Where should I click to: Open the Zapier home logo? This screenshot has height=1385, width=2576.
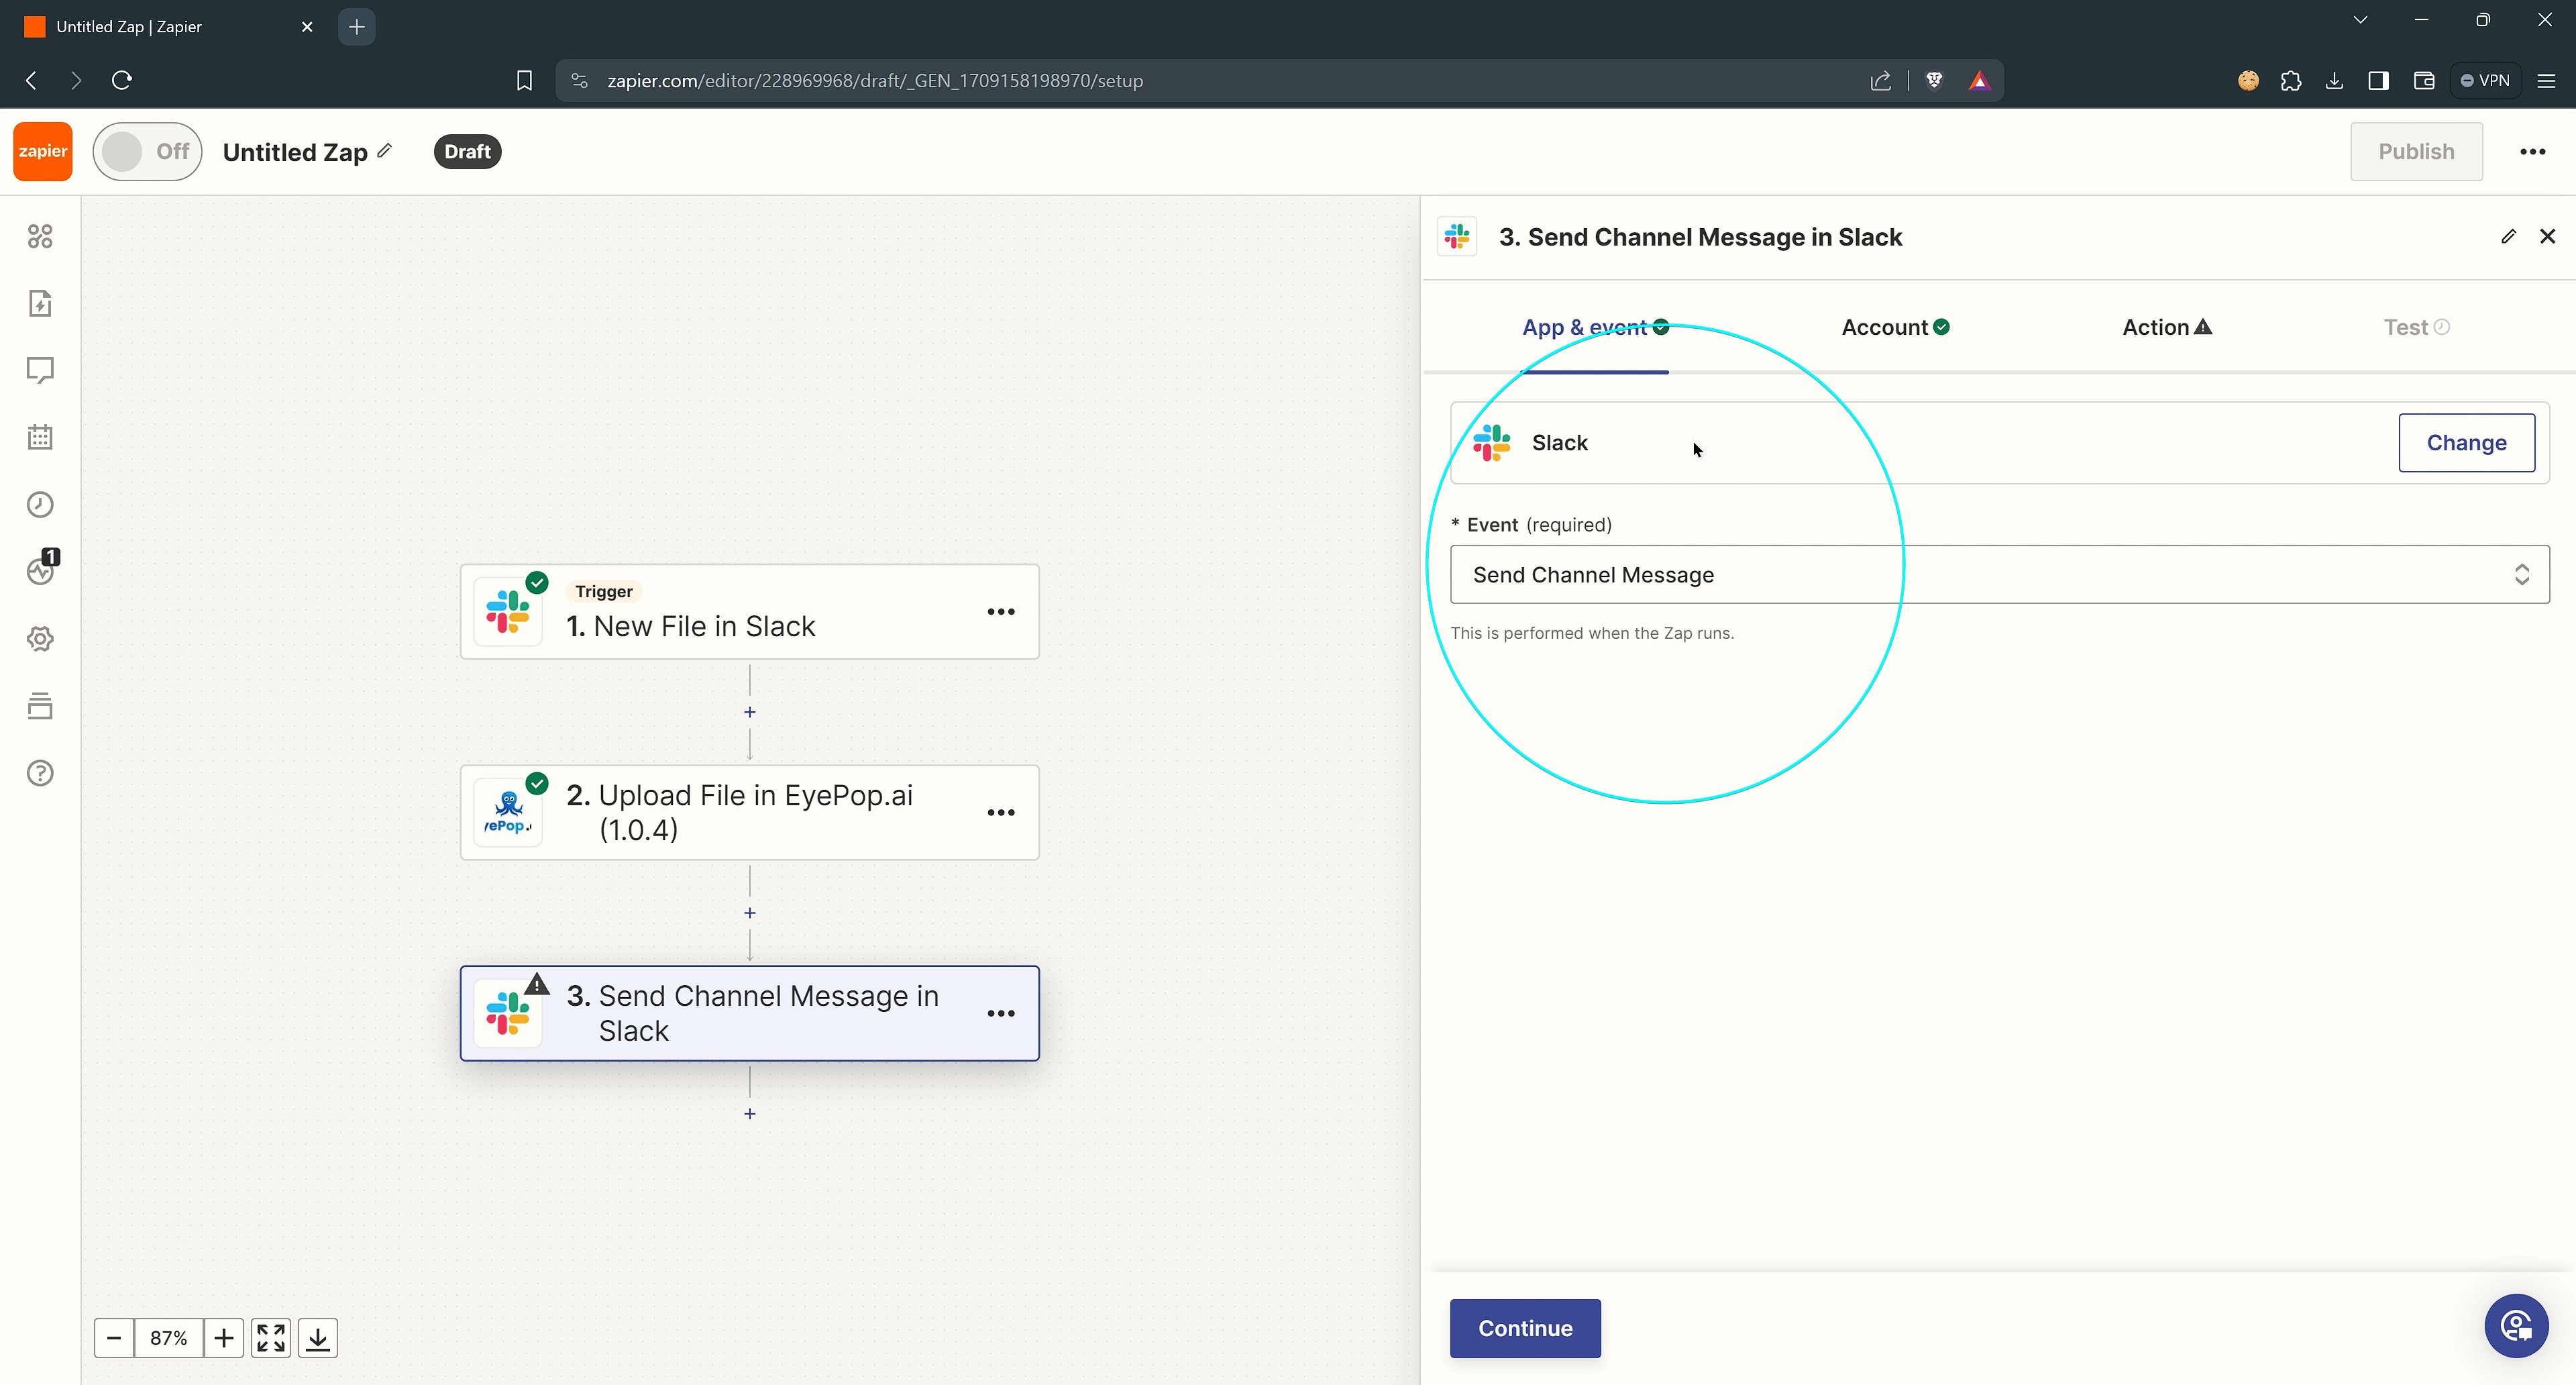[41, 151]
